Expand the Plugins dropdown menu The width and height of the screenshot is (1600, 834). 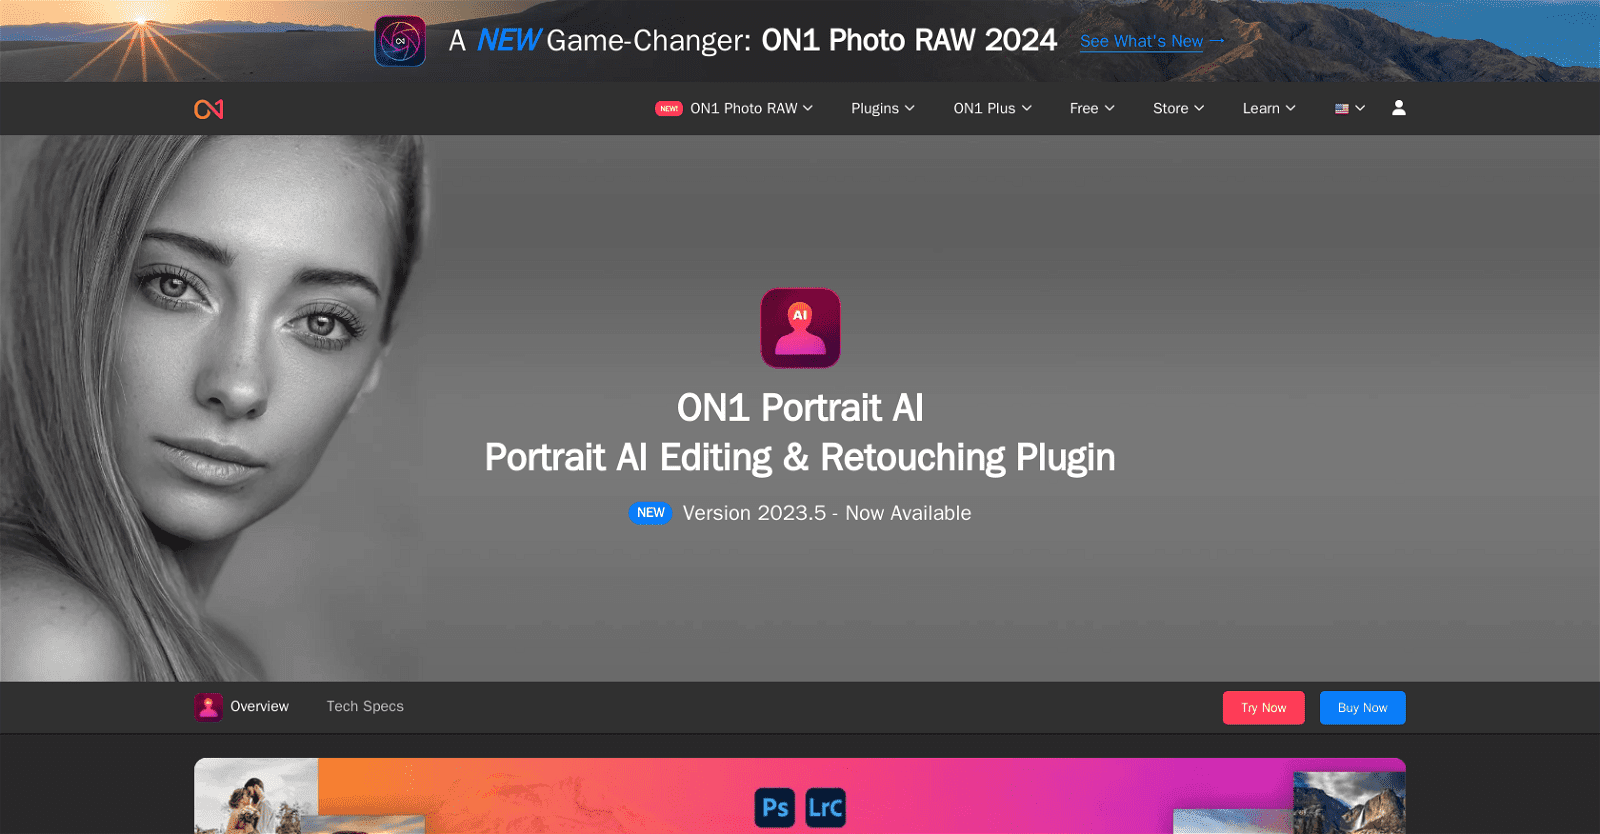click(882, 108)
